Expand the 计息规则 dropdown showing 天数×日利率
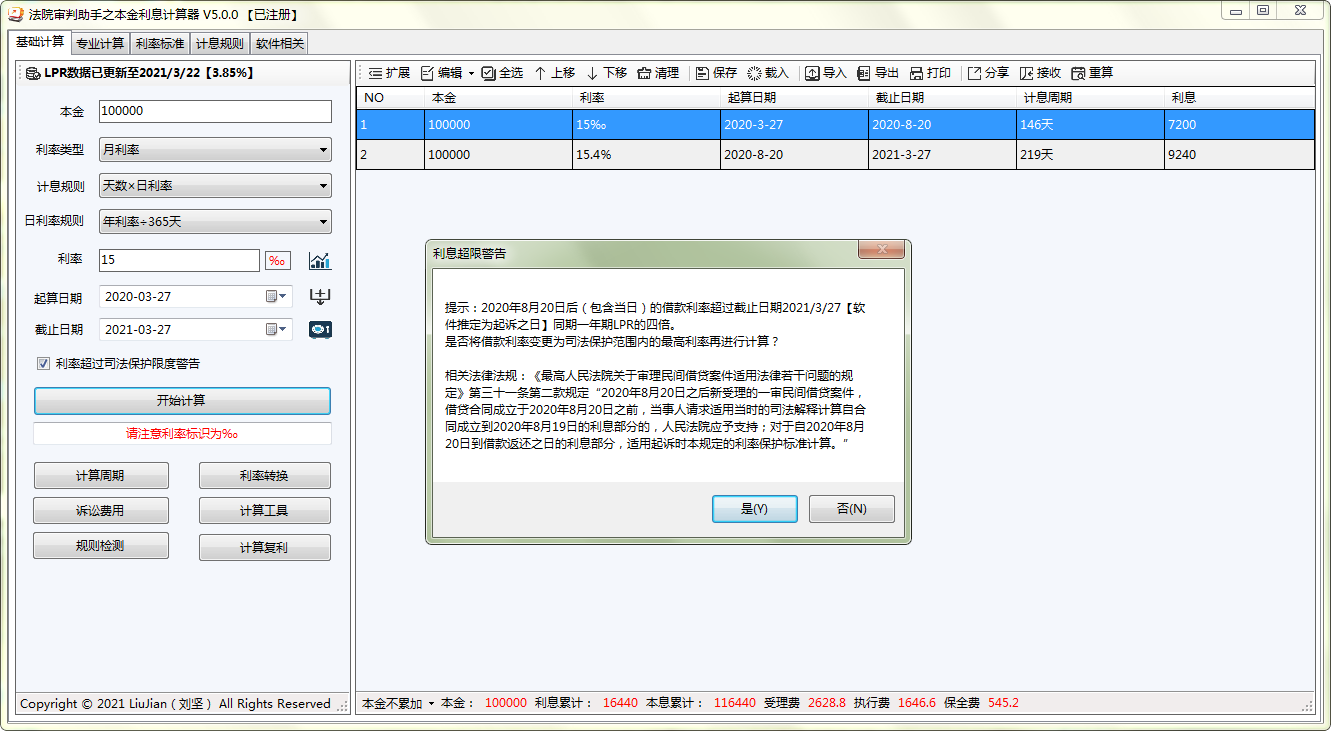 [x=215, y=186]
